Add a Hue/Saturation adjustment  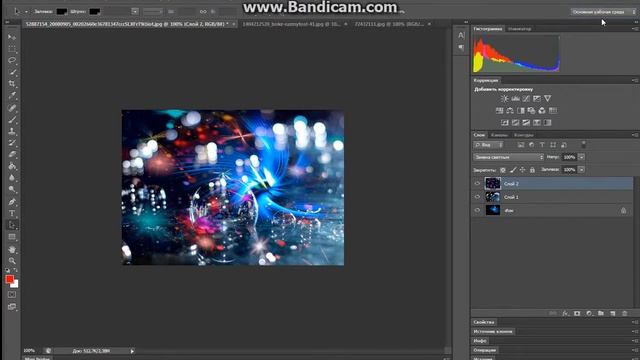[499, 111]
